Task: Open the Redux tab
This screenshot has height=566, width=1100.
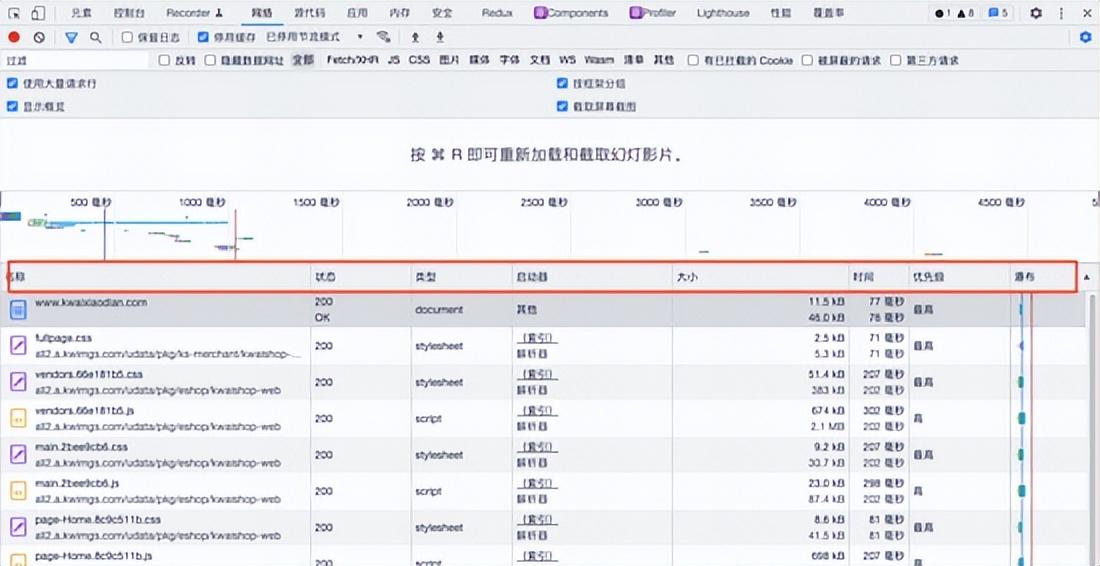Action: 497,13
